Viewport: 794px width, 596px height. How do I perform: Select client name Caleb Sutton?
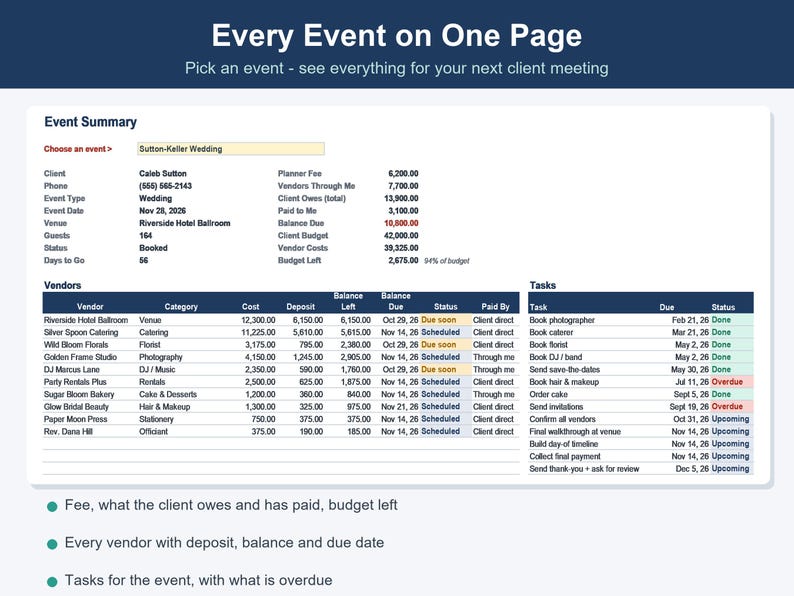point(163,173)
